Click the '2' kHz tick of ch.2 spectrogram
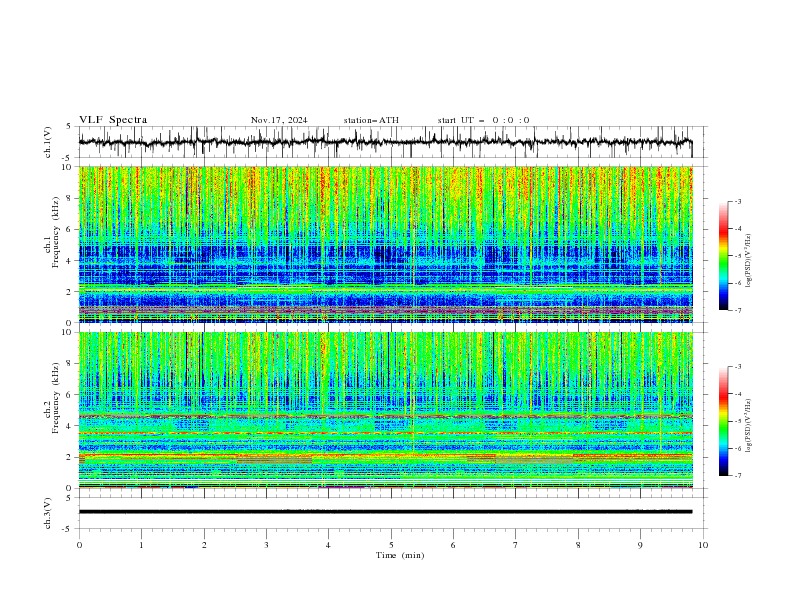This screenshot has width=792, height=612. pos(71,457)
